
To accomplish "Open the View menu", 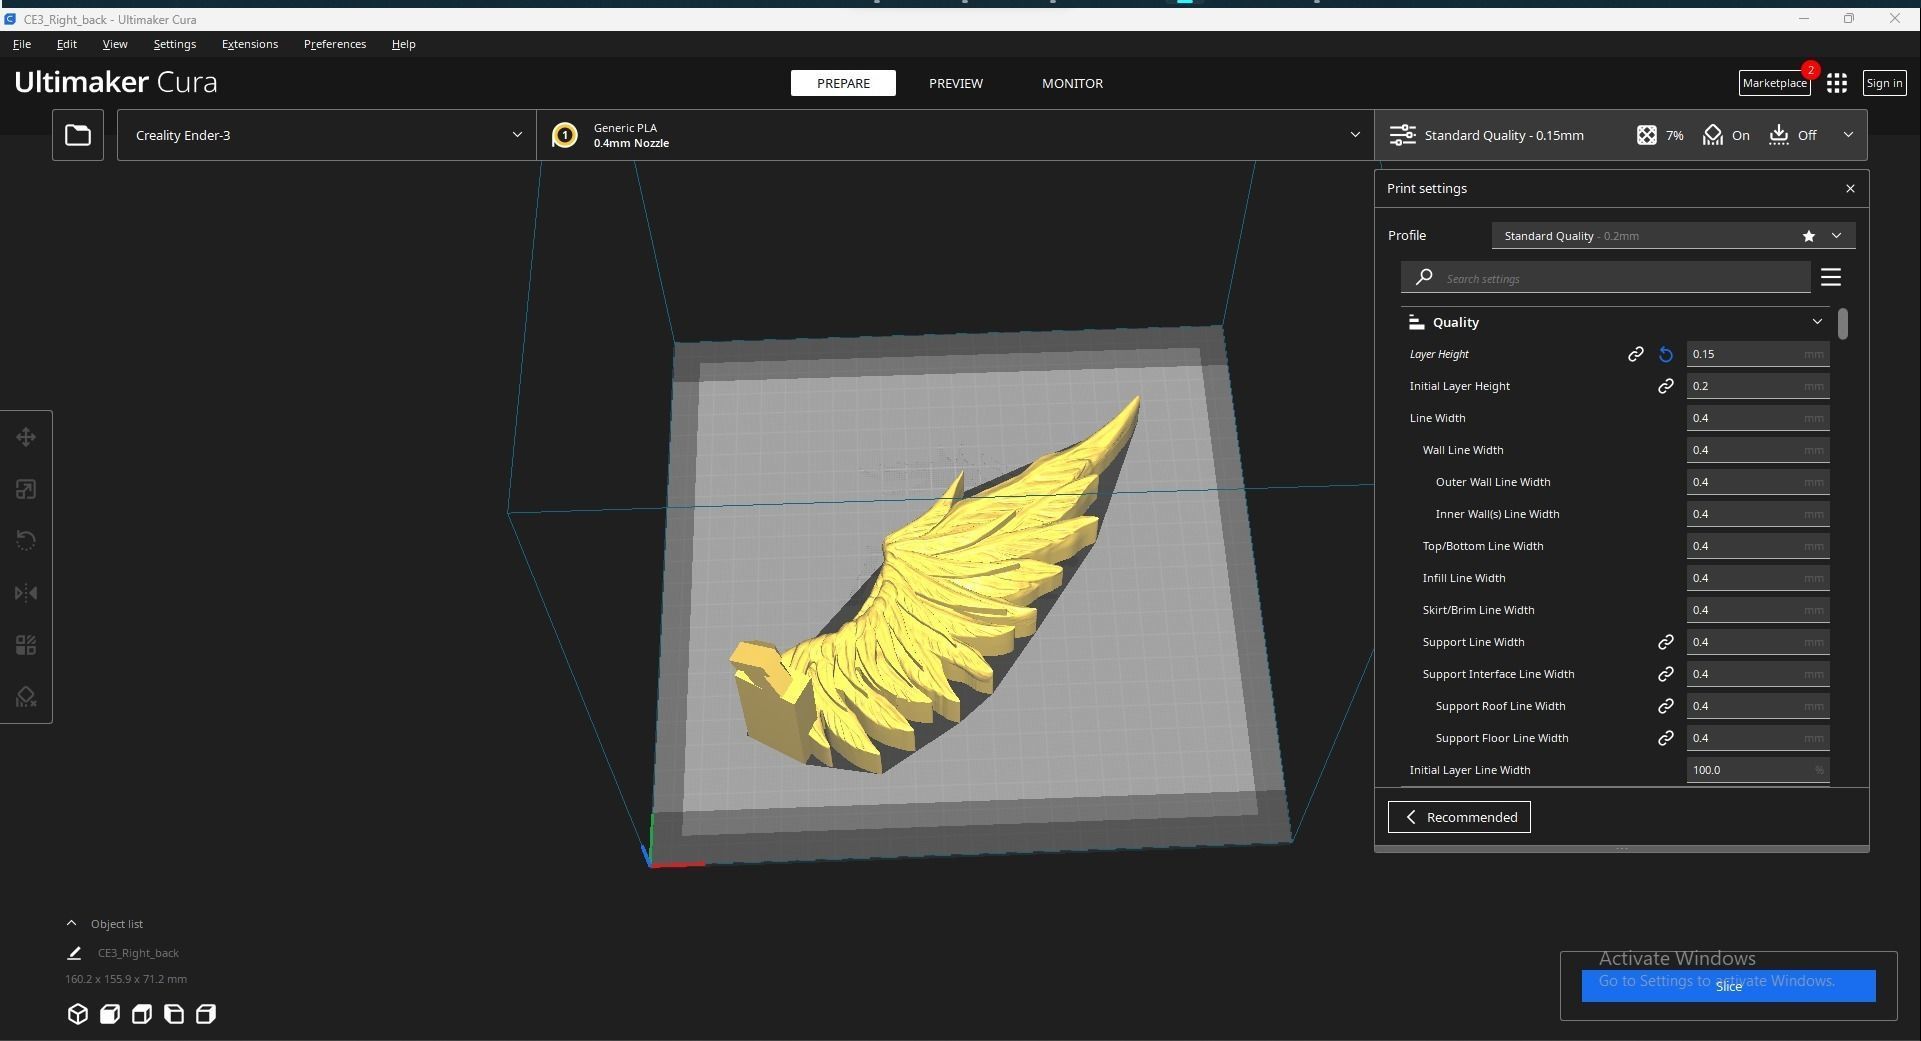I will pos(115,44).
